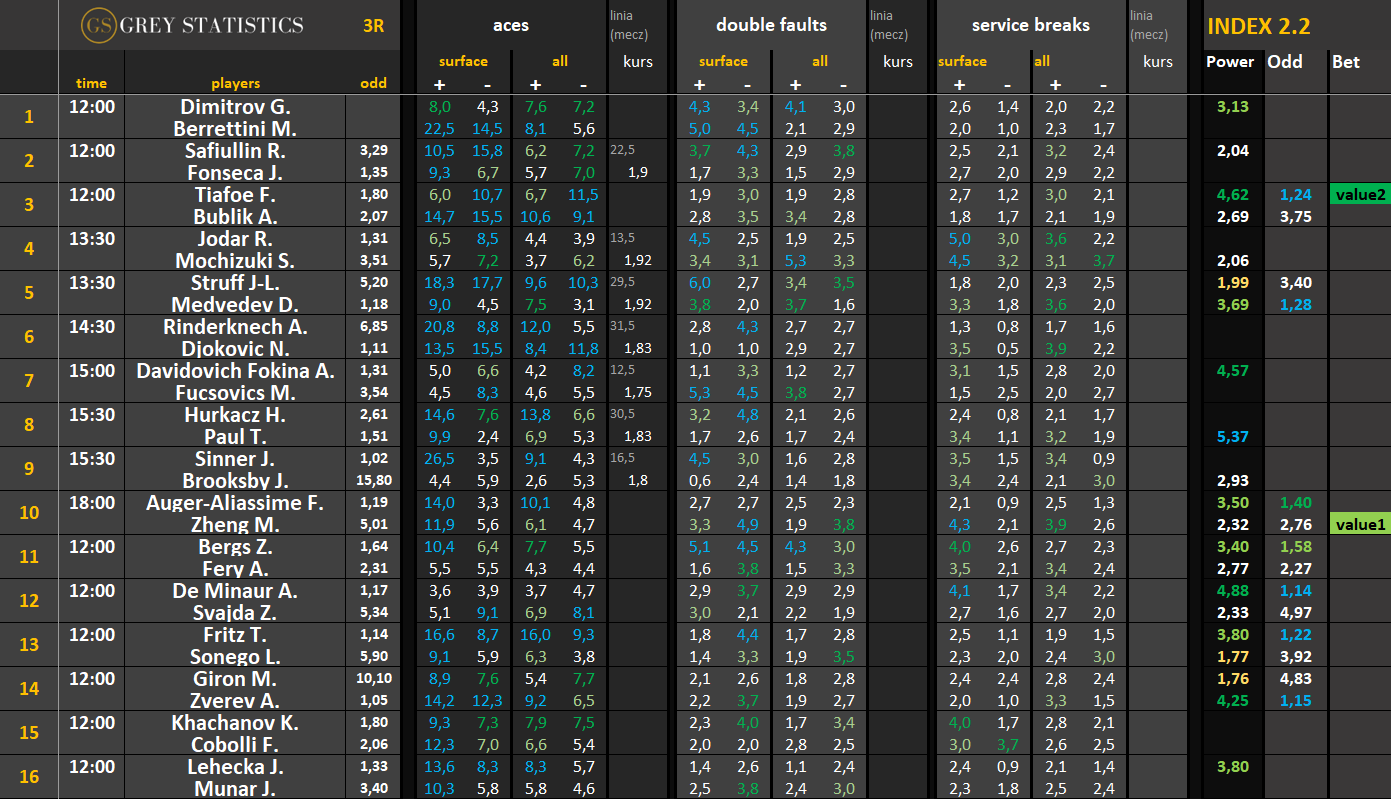1391x799 pixels.
Task: Select row number 1
Action: [29, 117]
